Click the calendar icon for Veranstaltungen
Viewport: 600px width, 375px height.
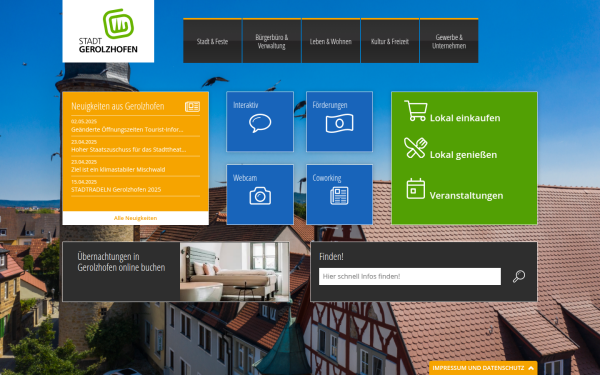[x=416, y=189]
